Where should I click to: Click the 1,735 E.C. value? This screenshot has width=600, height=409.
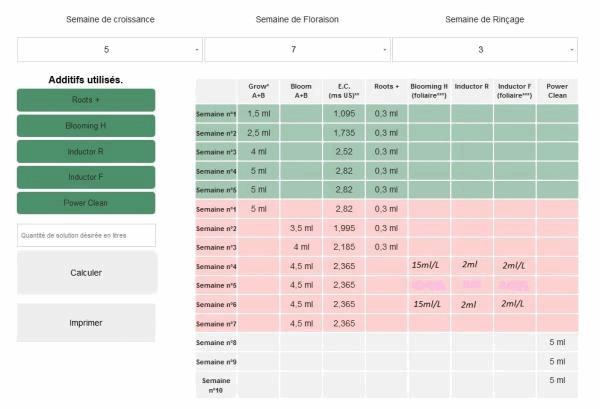point(344,133)
